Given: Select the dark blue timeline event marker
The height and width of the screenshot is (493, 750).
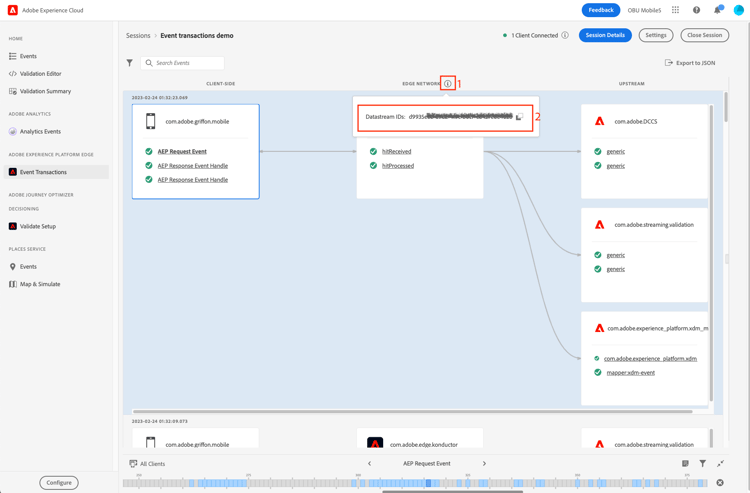Looking at the screenshot, I should point(429,483).
